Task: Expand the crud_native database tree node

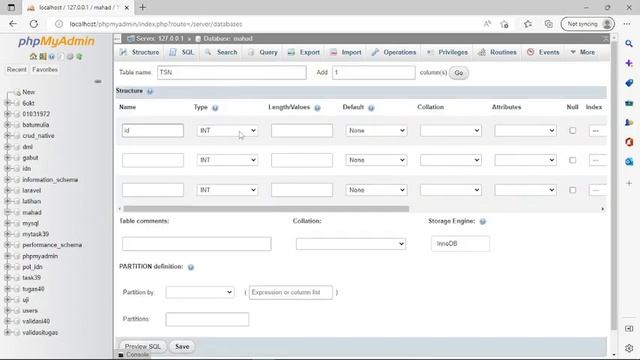Action: pos(7,136)
